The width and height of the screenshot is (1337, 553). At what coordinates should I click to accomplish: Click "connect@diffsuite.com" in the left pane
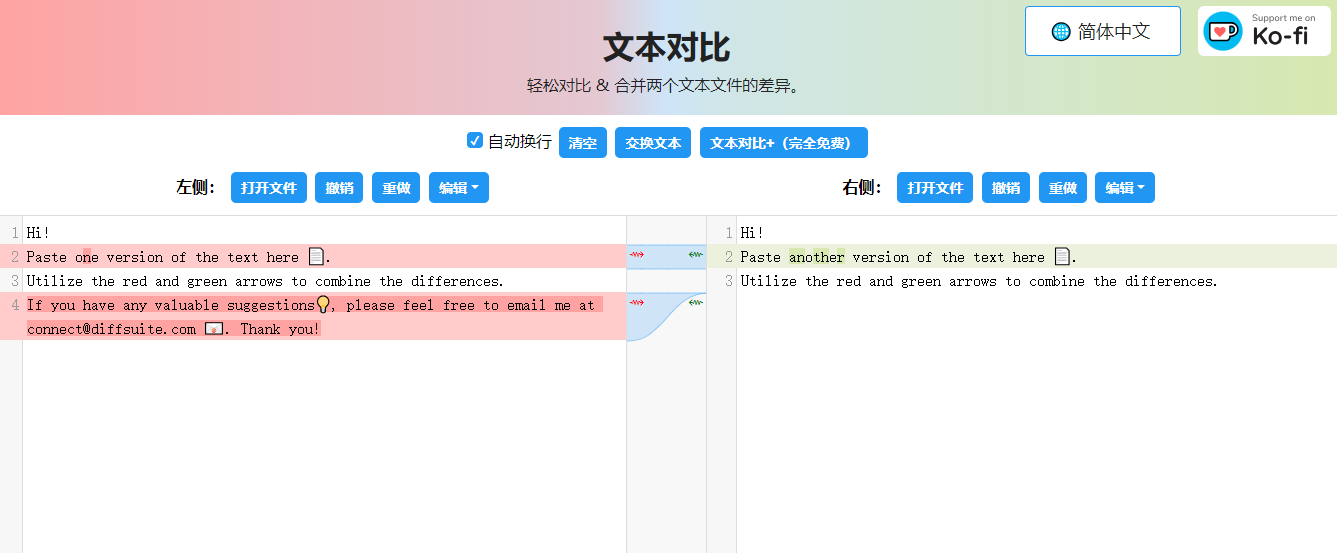111,329
